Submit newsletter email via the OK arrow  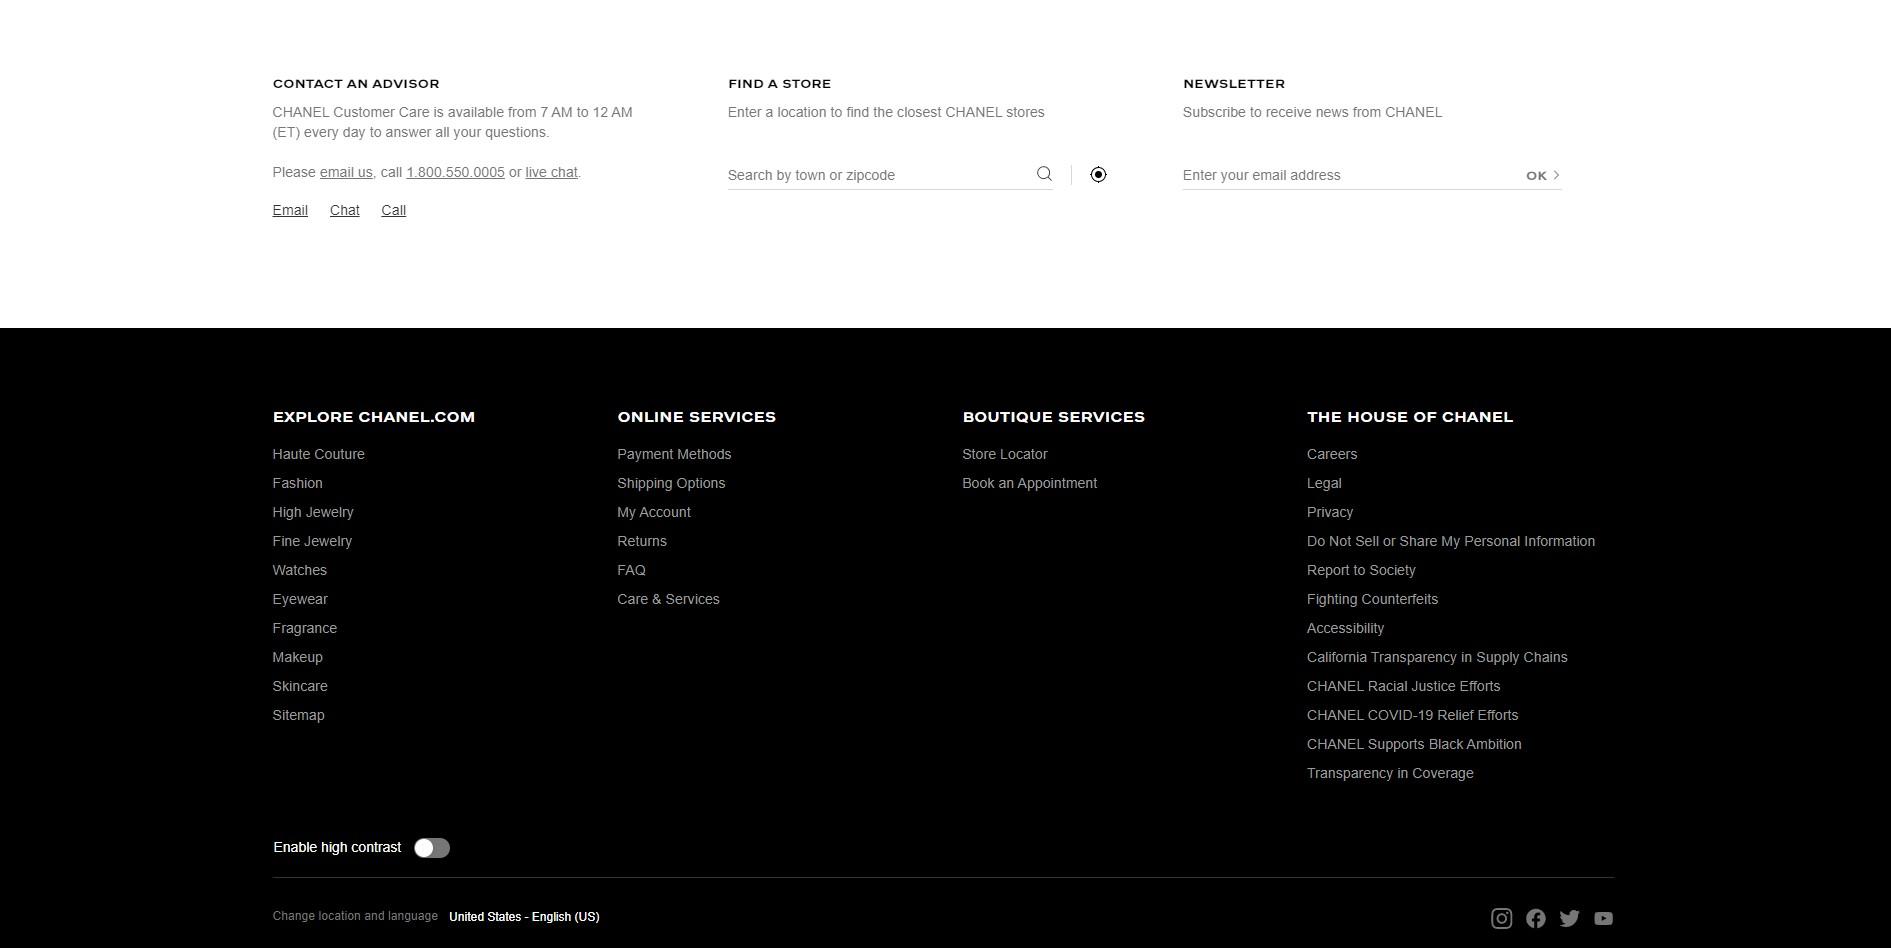(x=1540, y=175)
